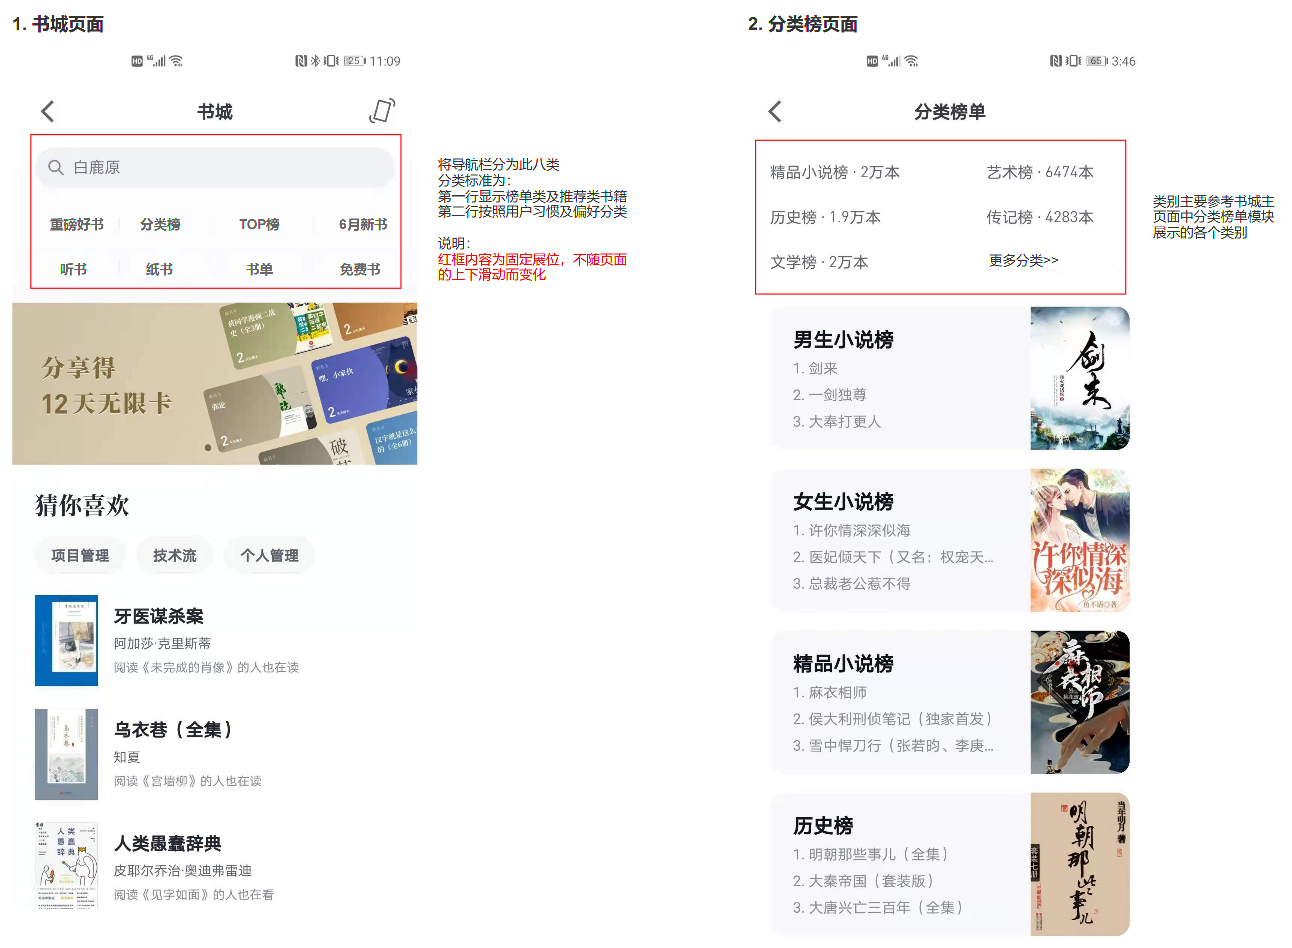Tap the WiFi icon on the 分类榜单 page
The height and width of the screenshot is (948, 1292).
pyautogui.click(x=909, y=60)
